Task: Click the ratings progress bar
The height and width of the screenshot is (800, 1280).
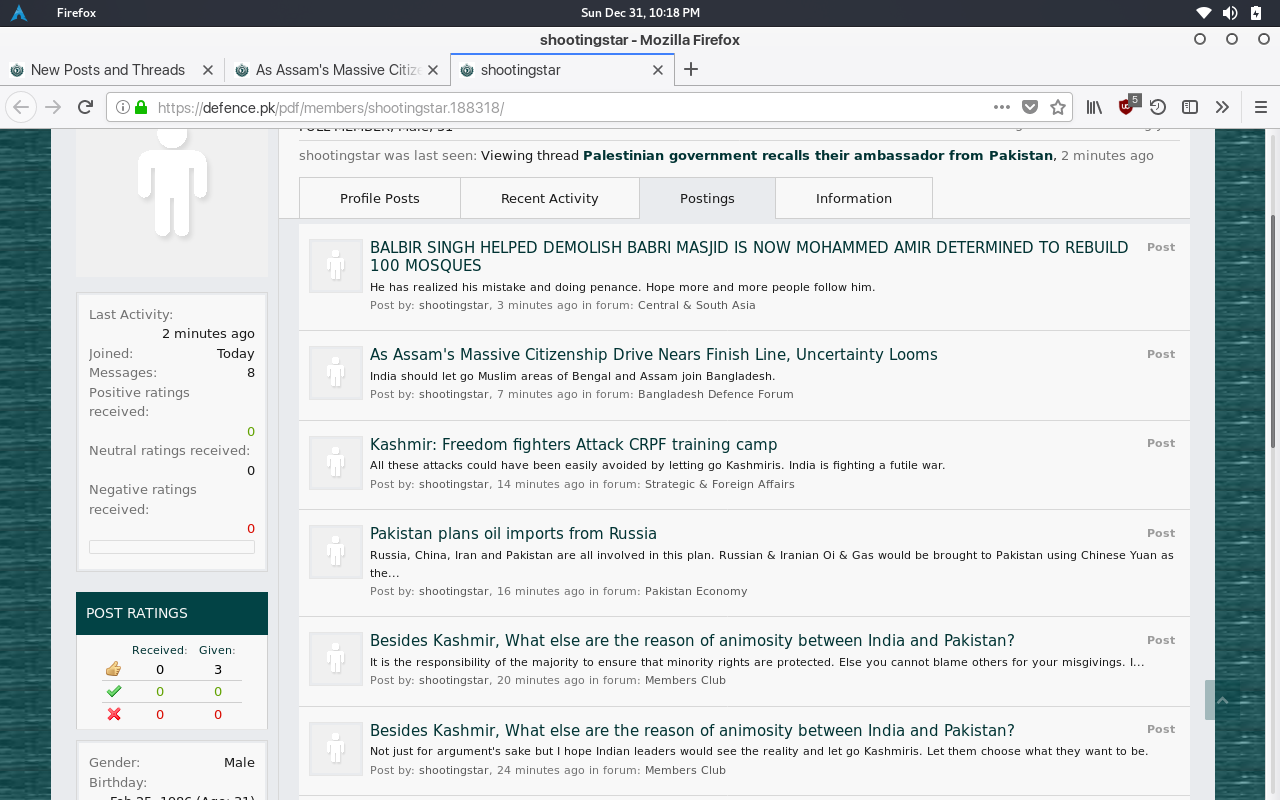Action: [x=172, y=547]
